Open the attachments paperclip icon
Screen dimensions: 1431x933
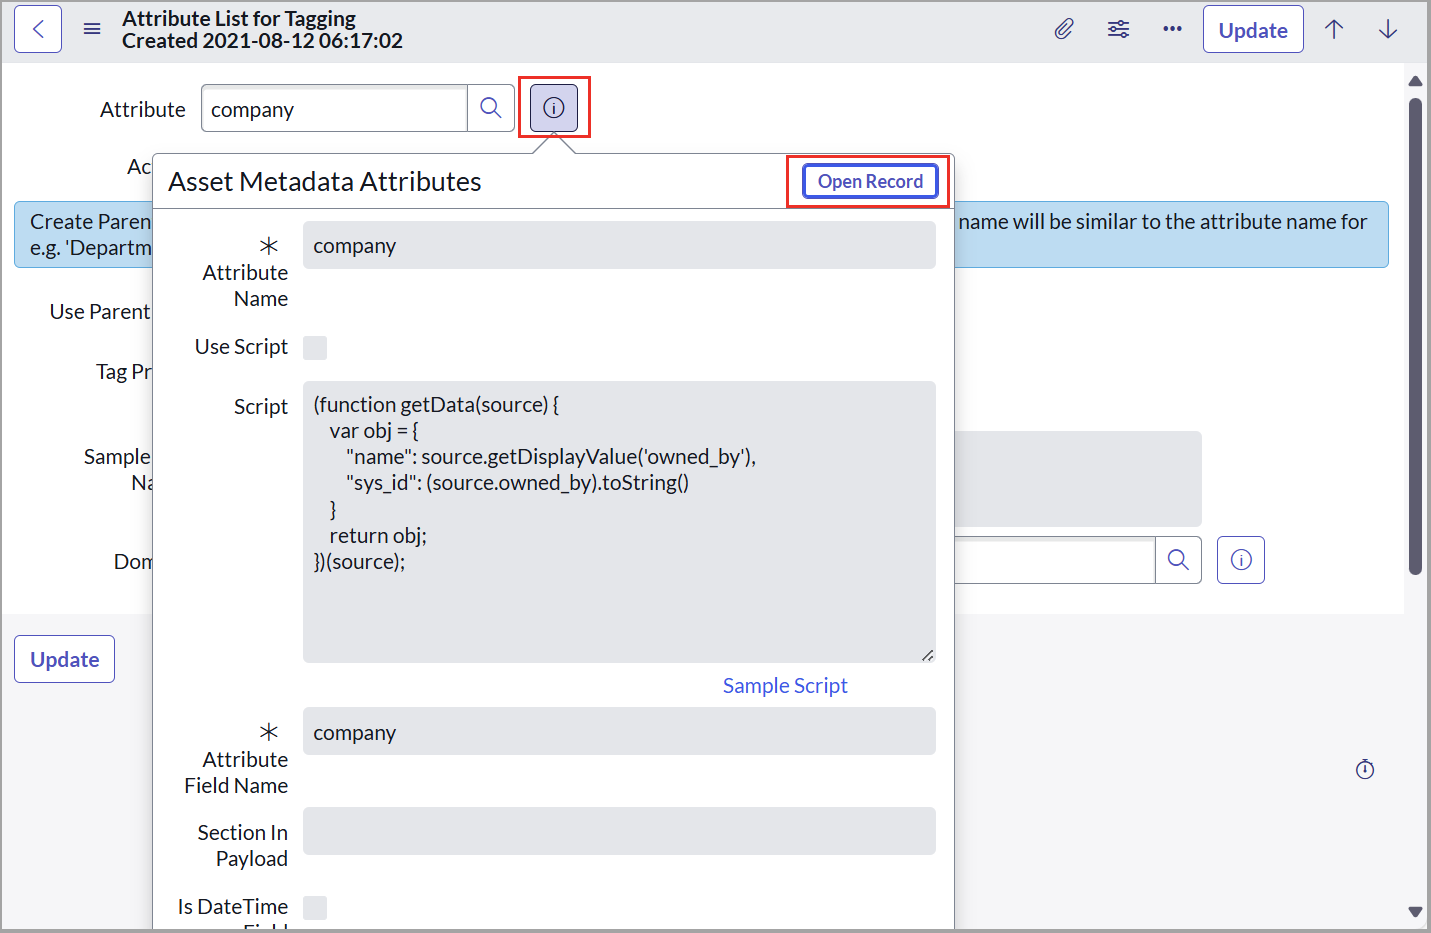(x=1063, y=29)
